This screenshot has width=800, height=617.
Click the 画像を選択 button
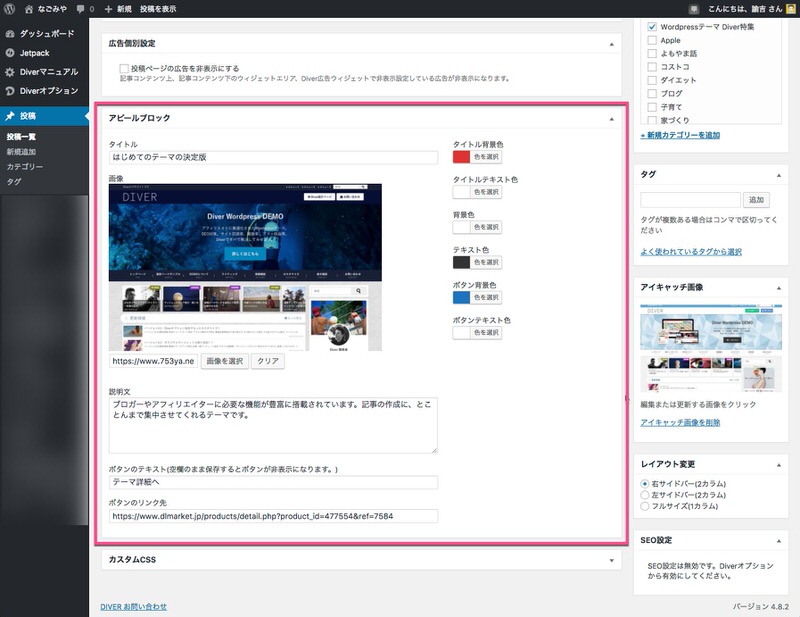(x=224, y=361)
